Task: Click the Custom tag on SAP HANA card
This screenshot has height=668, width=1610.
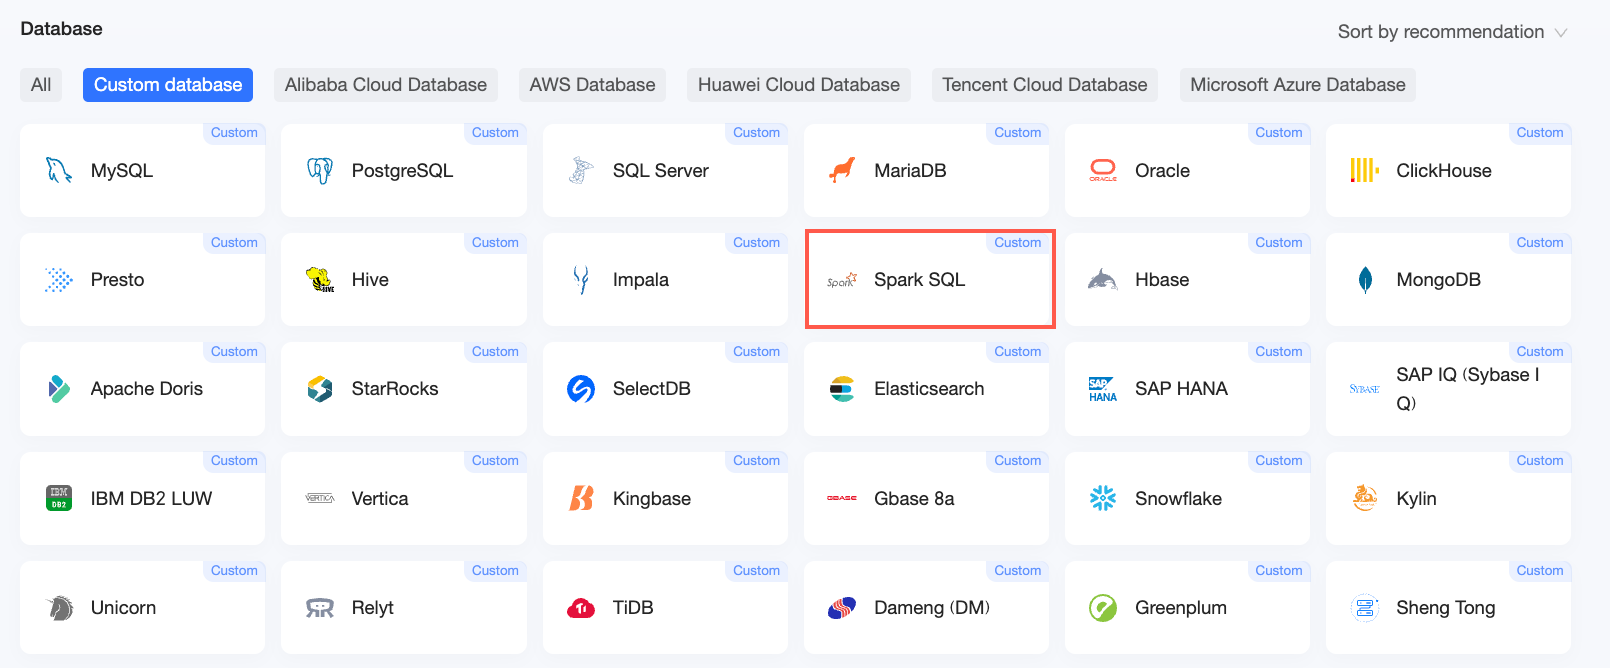Action: coord(1279,351)
